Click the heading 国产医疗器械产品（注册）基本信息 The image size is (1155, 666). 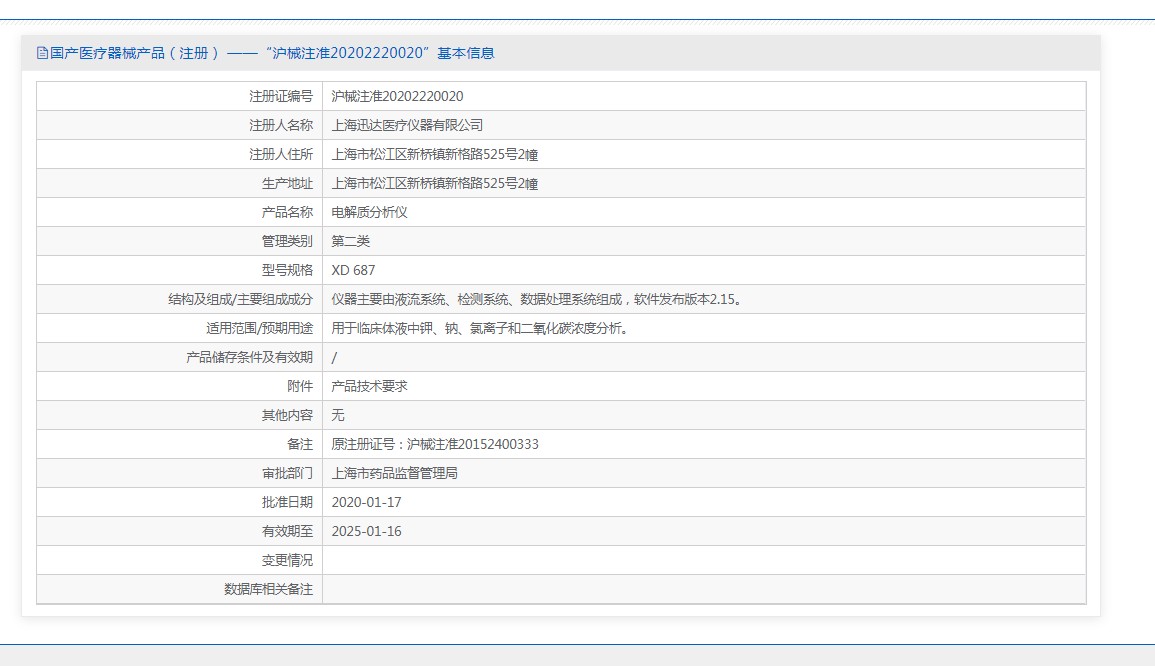click(272, 53)
